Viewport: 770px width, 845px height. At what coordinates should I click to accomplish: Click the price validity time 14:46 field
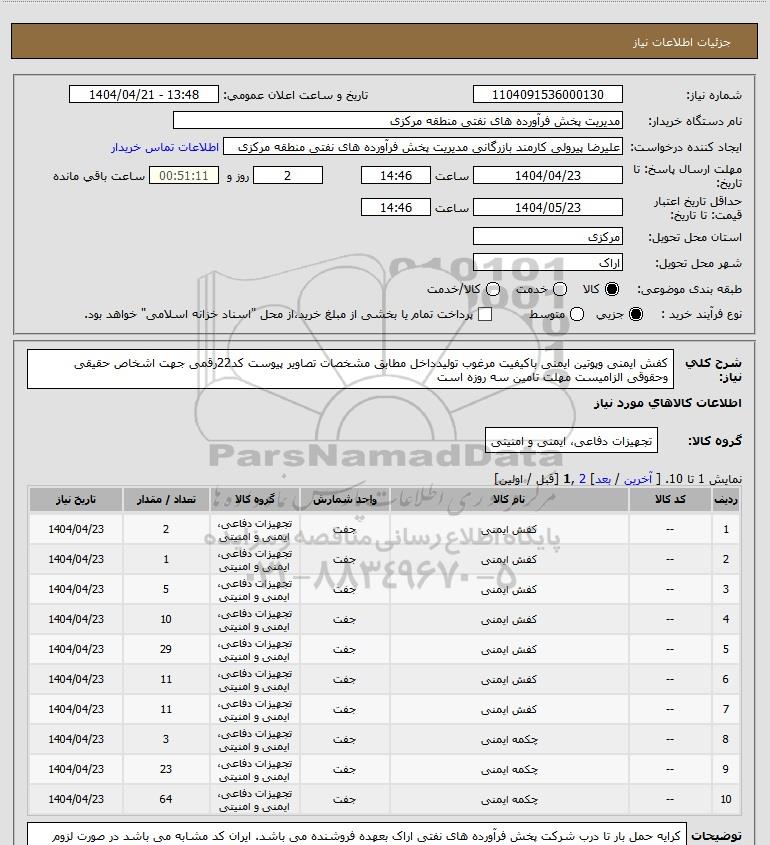click(x=396, y=207)
